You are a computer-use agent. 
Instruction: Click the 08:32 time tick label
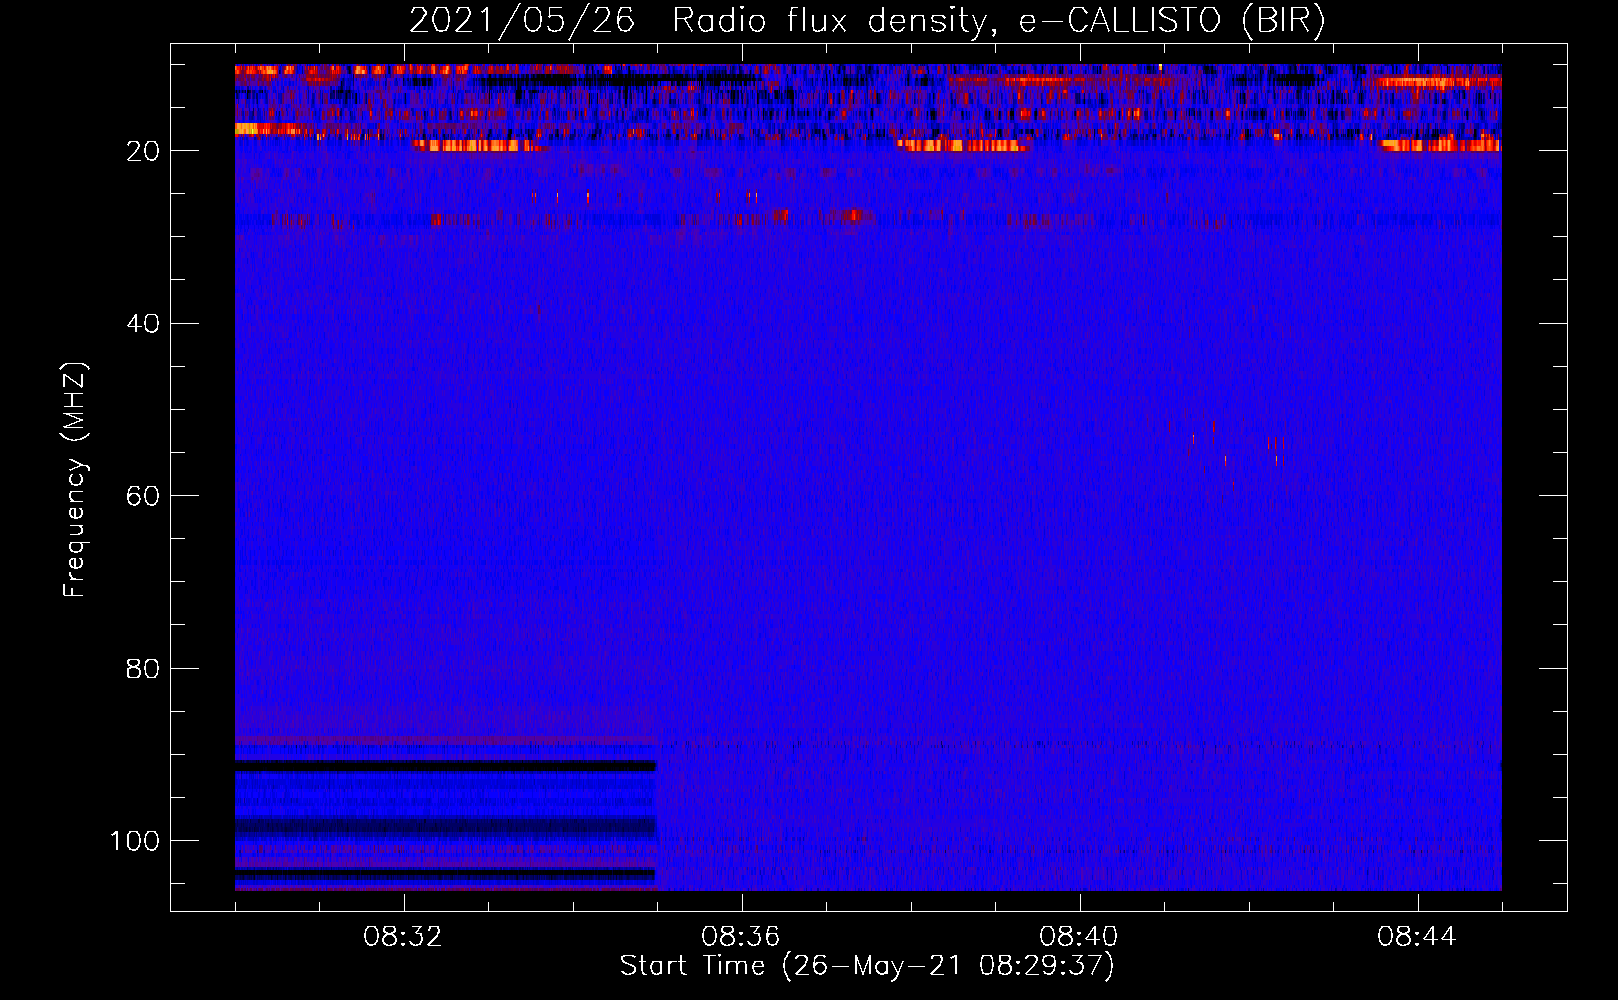(x=403, y=937)
